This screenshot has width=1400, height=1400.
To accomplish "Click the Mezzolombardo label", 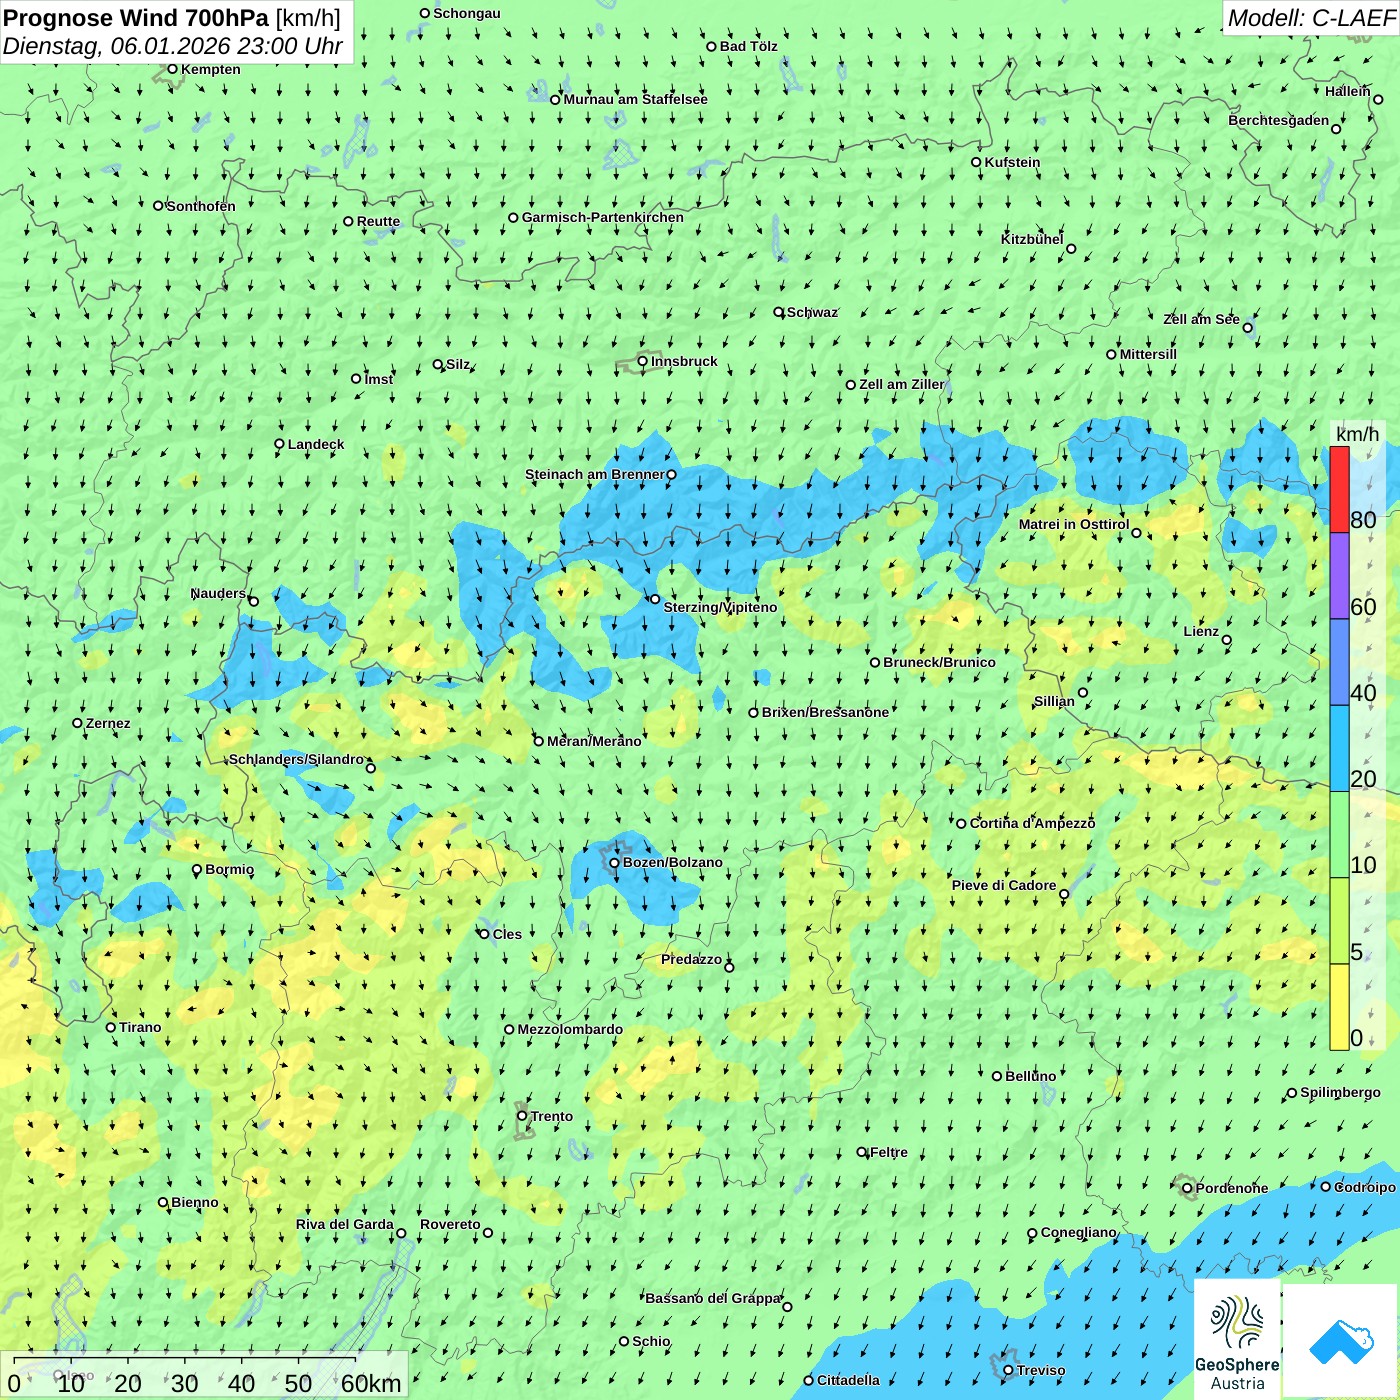I will (x=570, y=1029).
